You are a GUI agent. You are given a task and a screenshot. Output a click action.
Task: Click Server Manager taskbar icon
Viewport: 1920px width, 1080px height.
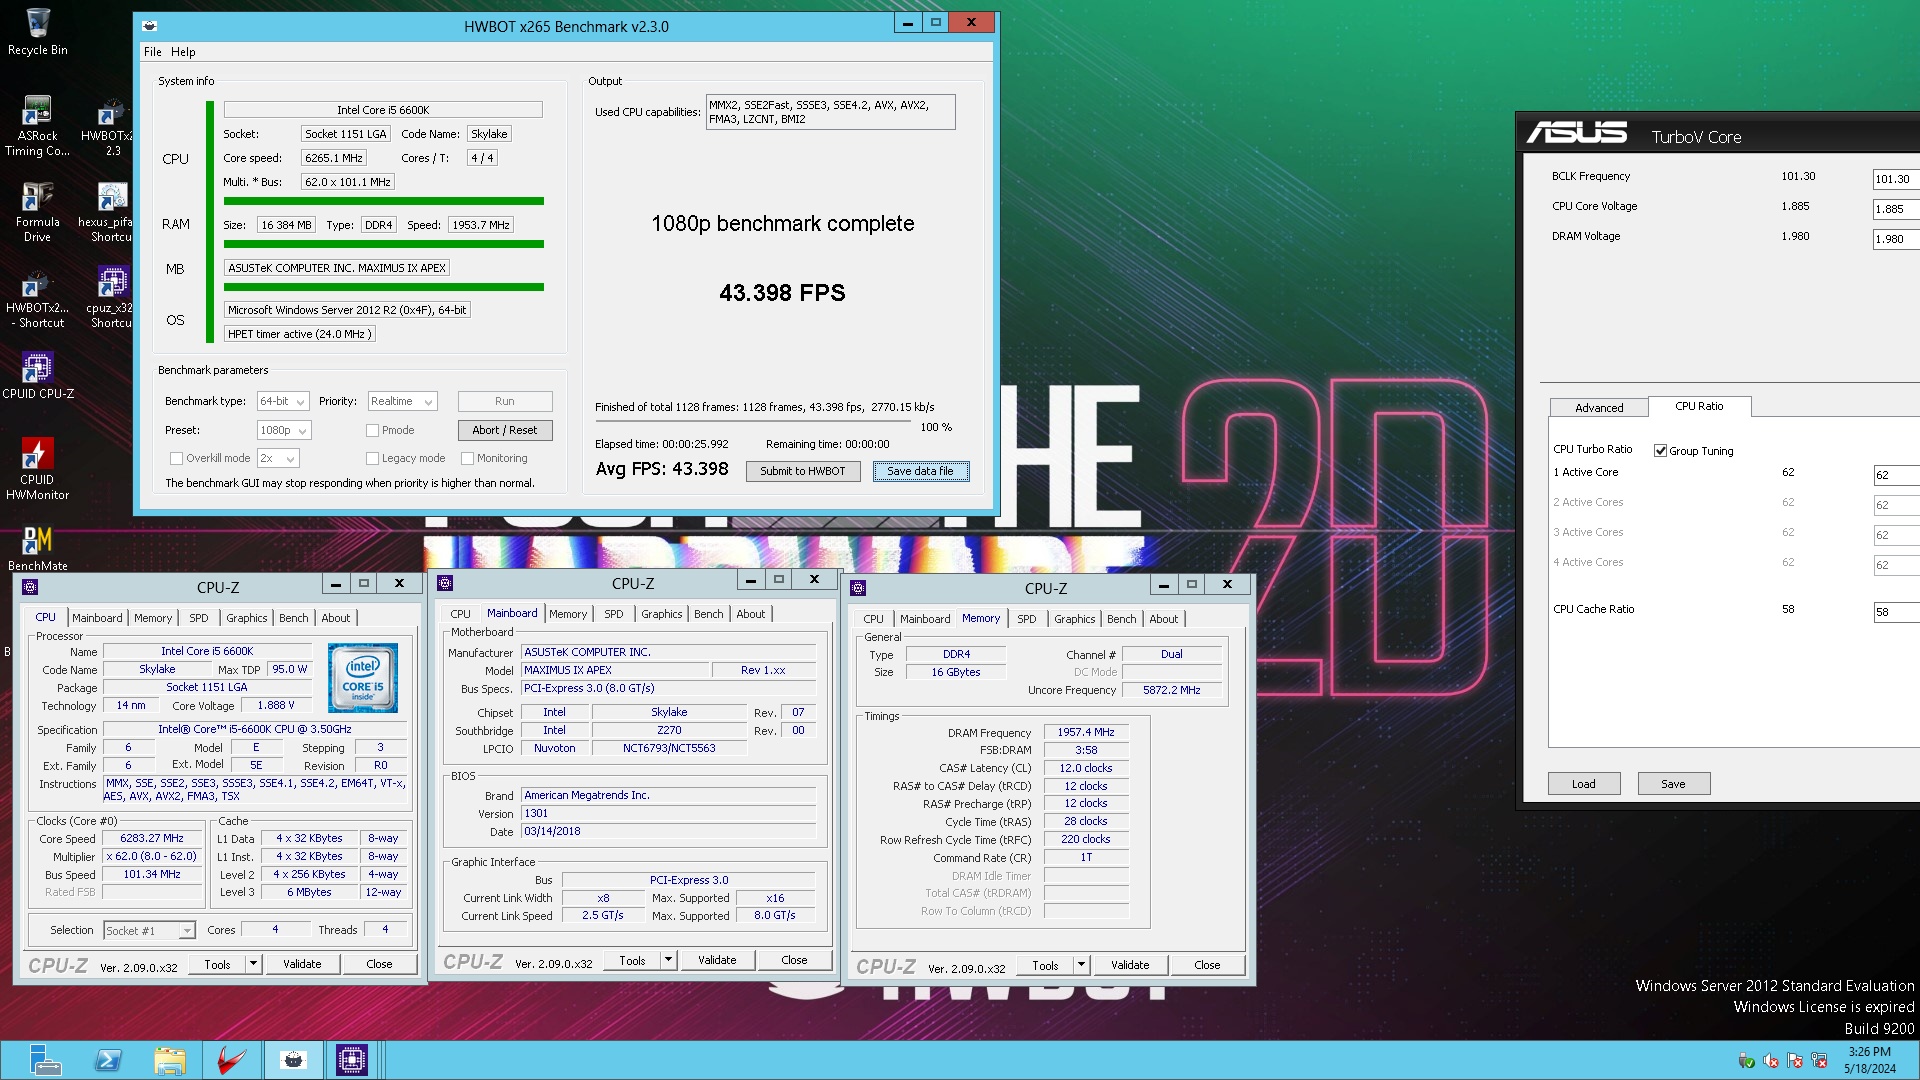[46, 1060]
